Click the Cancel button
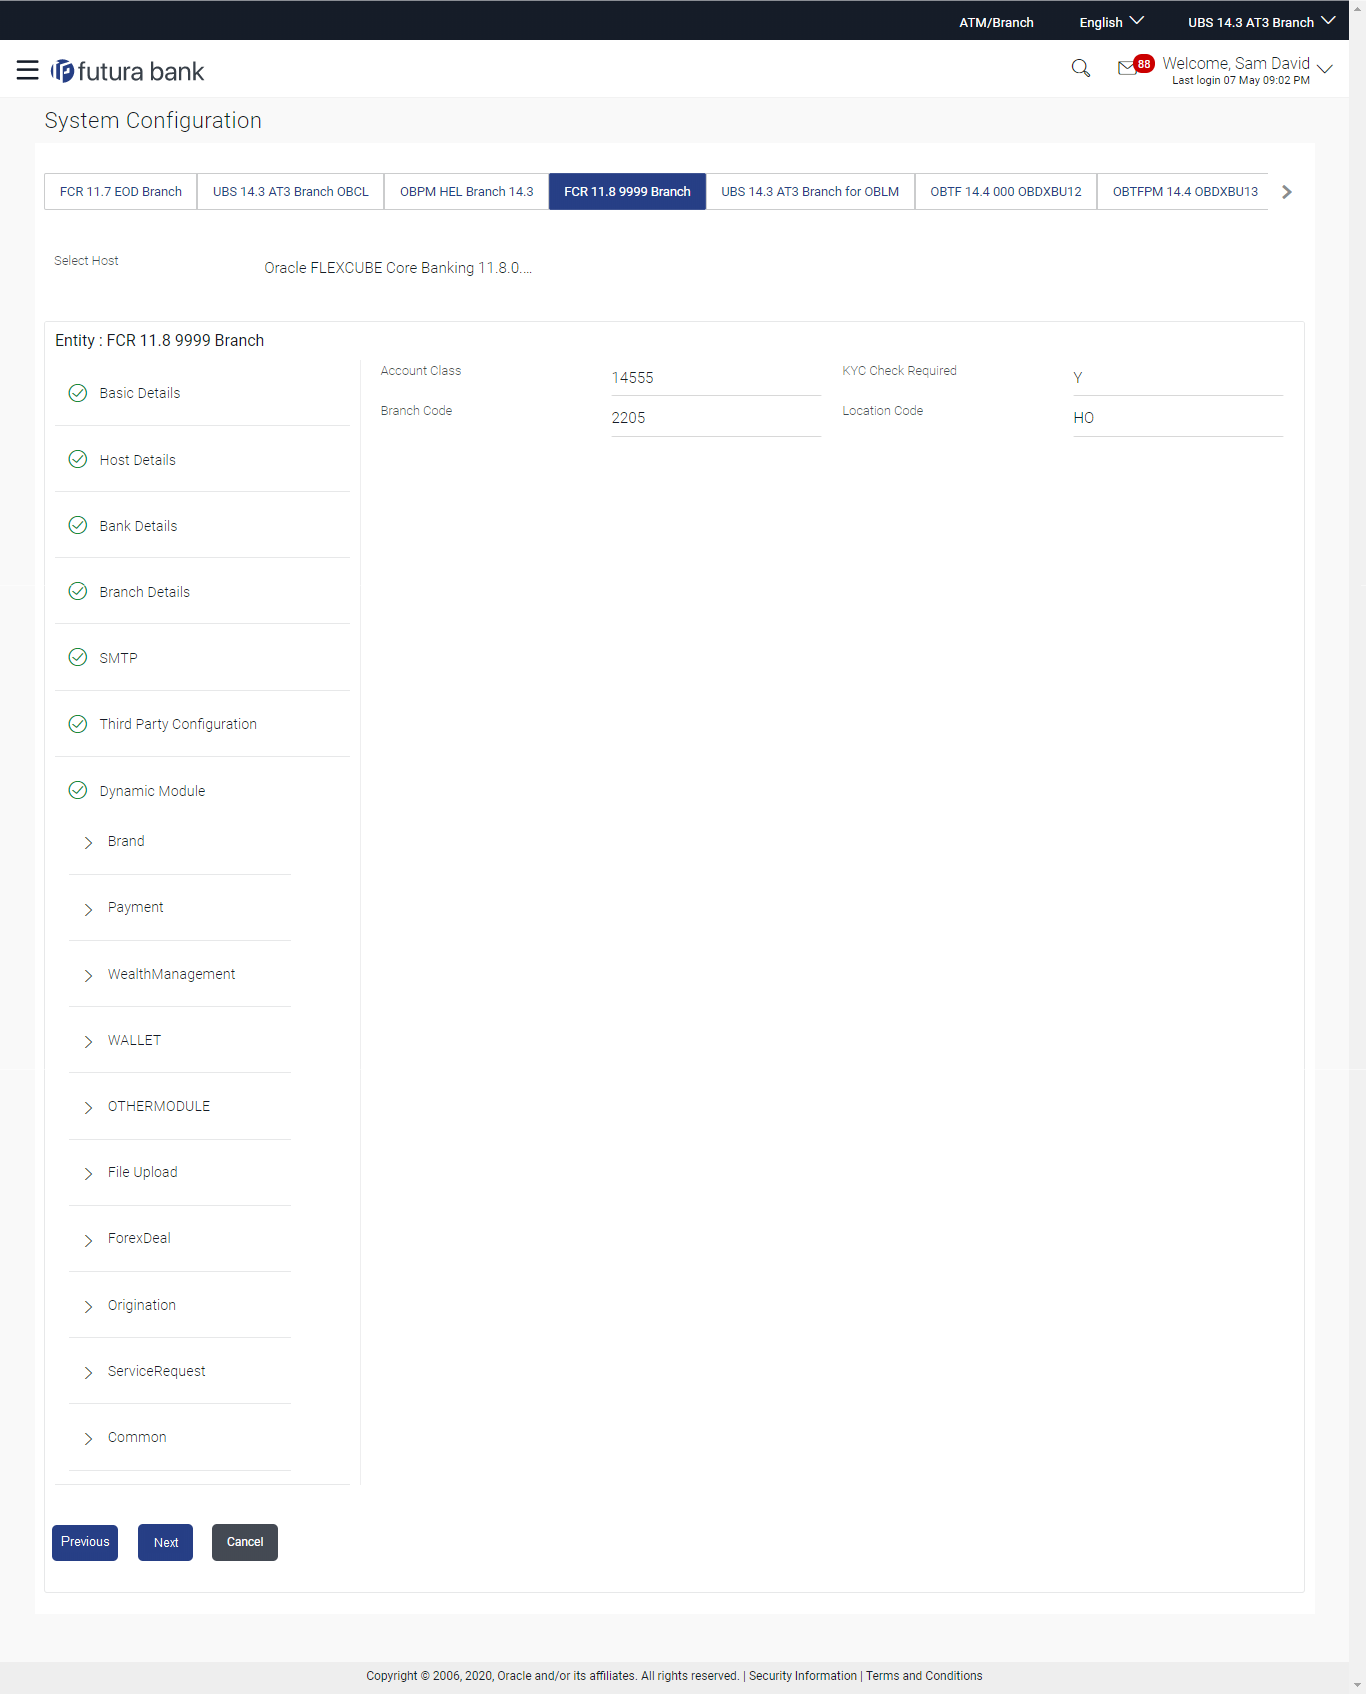 coord(245,1542)
